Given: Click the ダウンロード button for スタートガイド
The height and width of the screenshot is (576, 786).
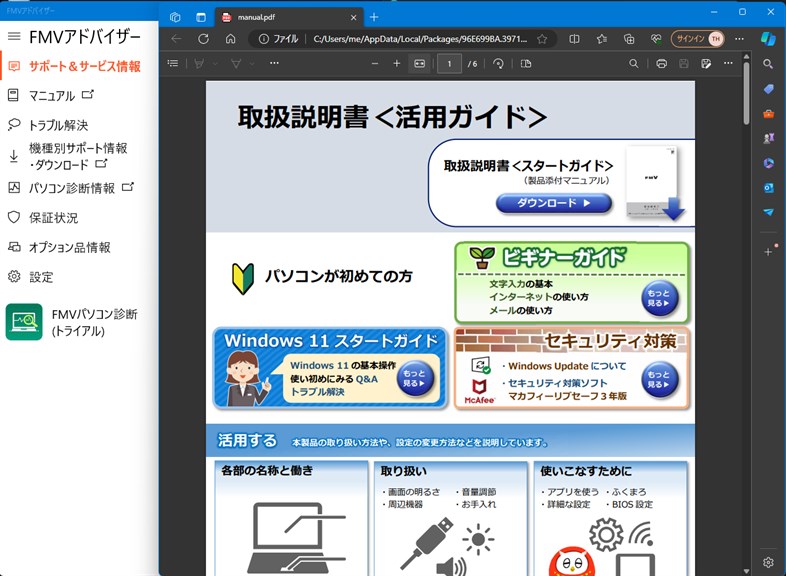Looking at the screenshot, I should click(554, 203).
